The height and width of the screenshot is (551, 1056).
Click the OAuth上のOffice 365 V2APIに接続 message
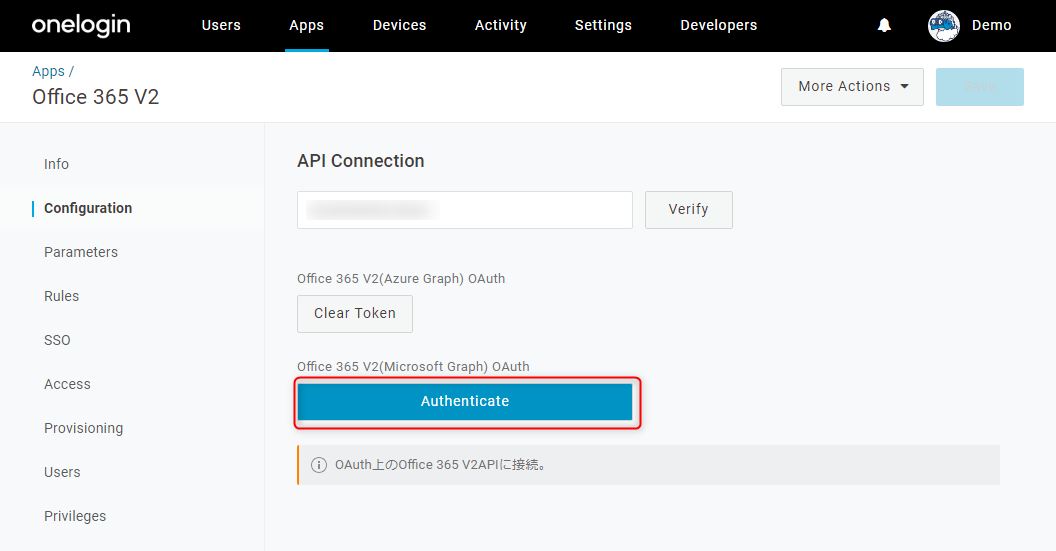point(440,465)
